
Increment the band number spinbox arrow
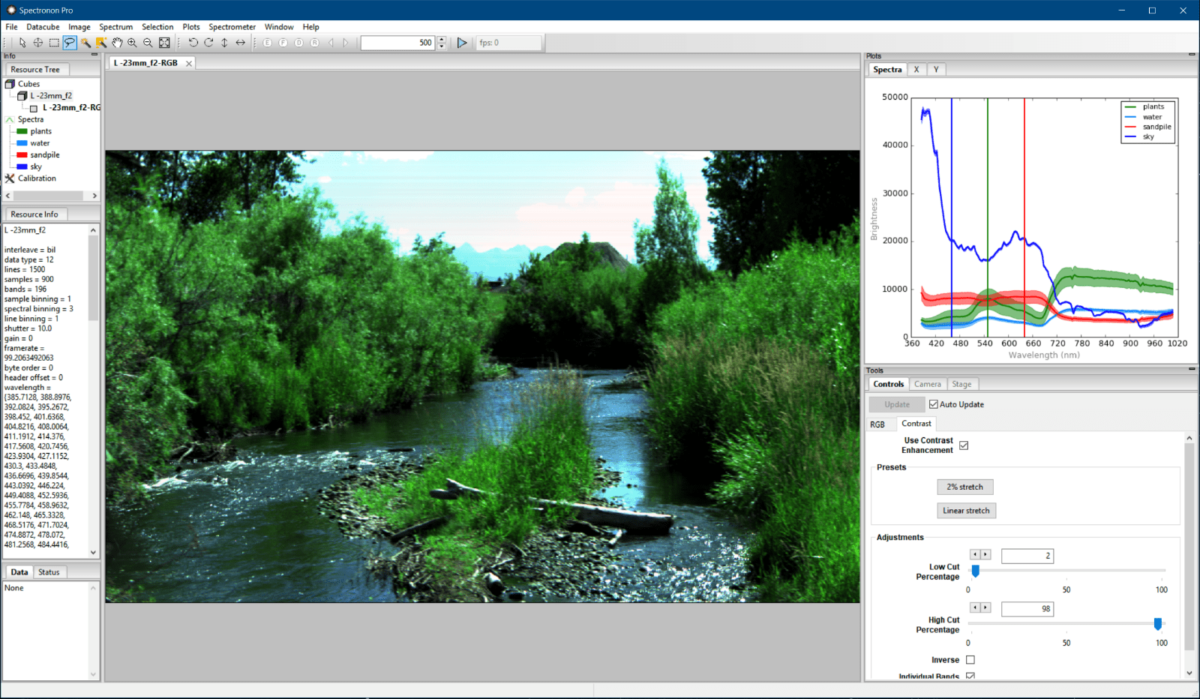pos(441,39)
